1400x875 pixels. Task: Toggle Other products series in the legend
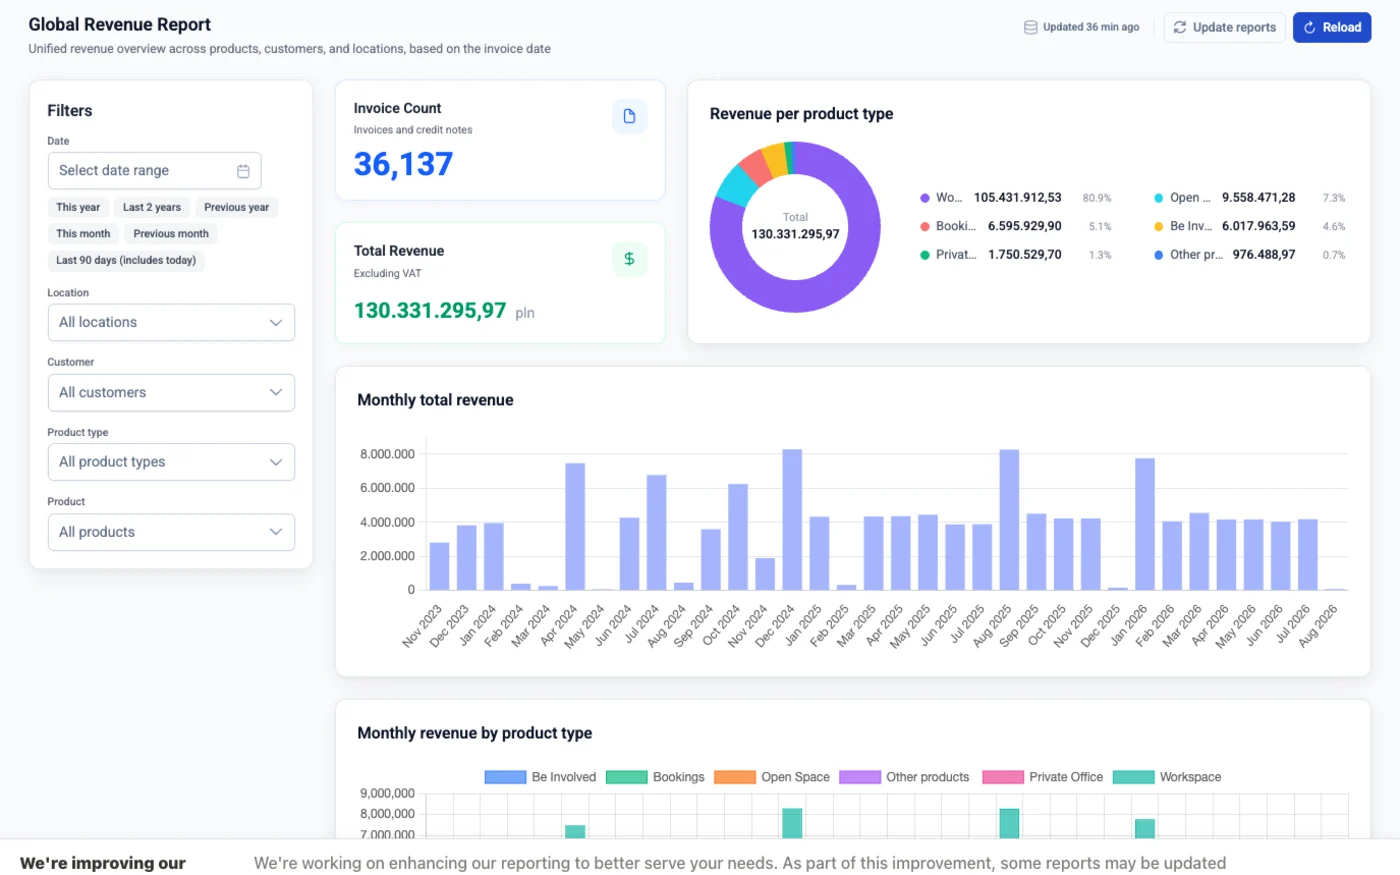pos(904,777)
